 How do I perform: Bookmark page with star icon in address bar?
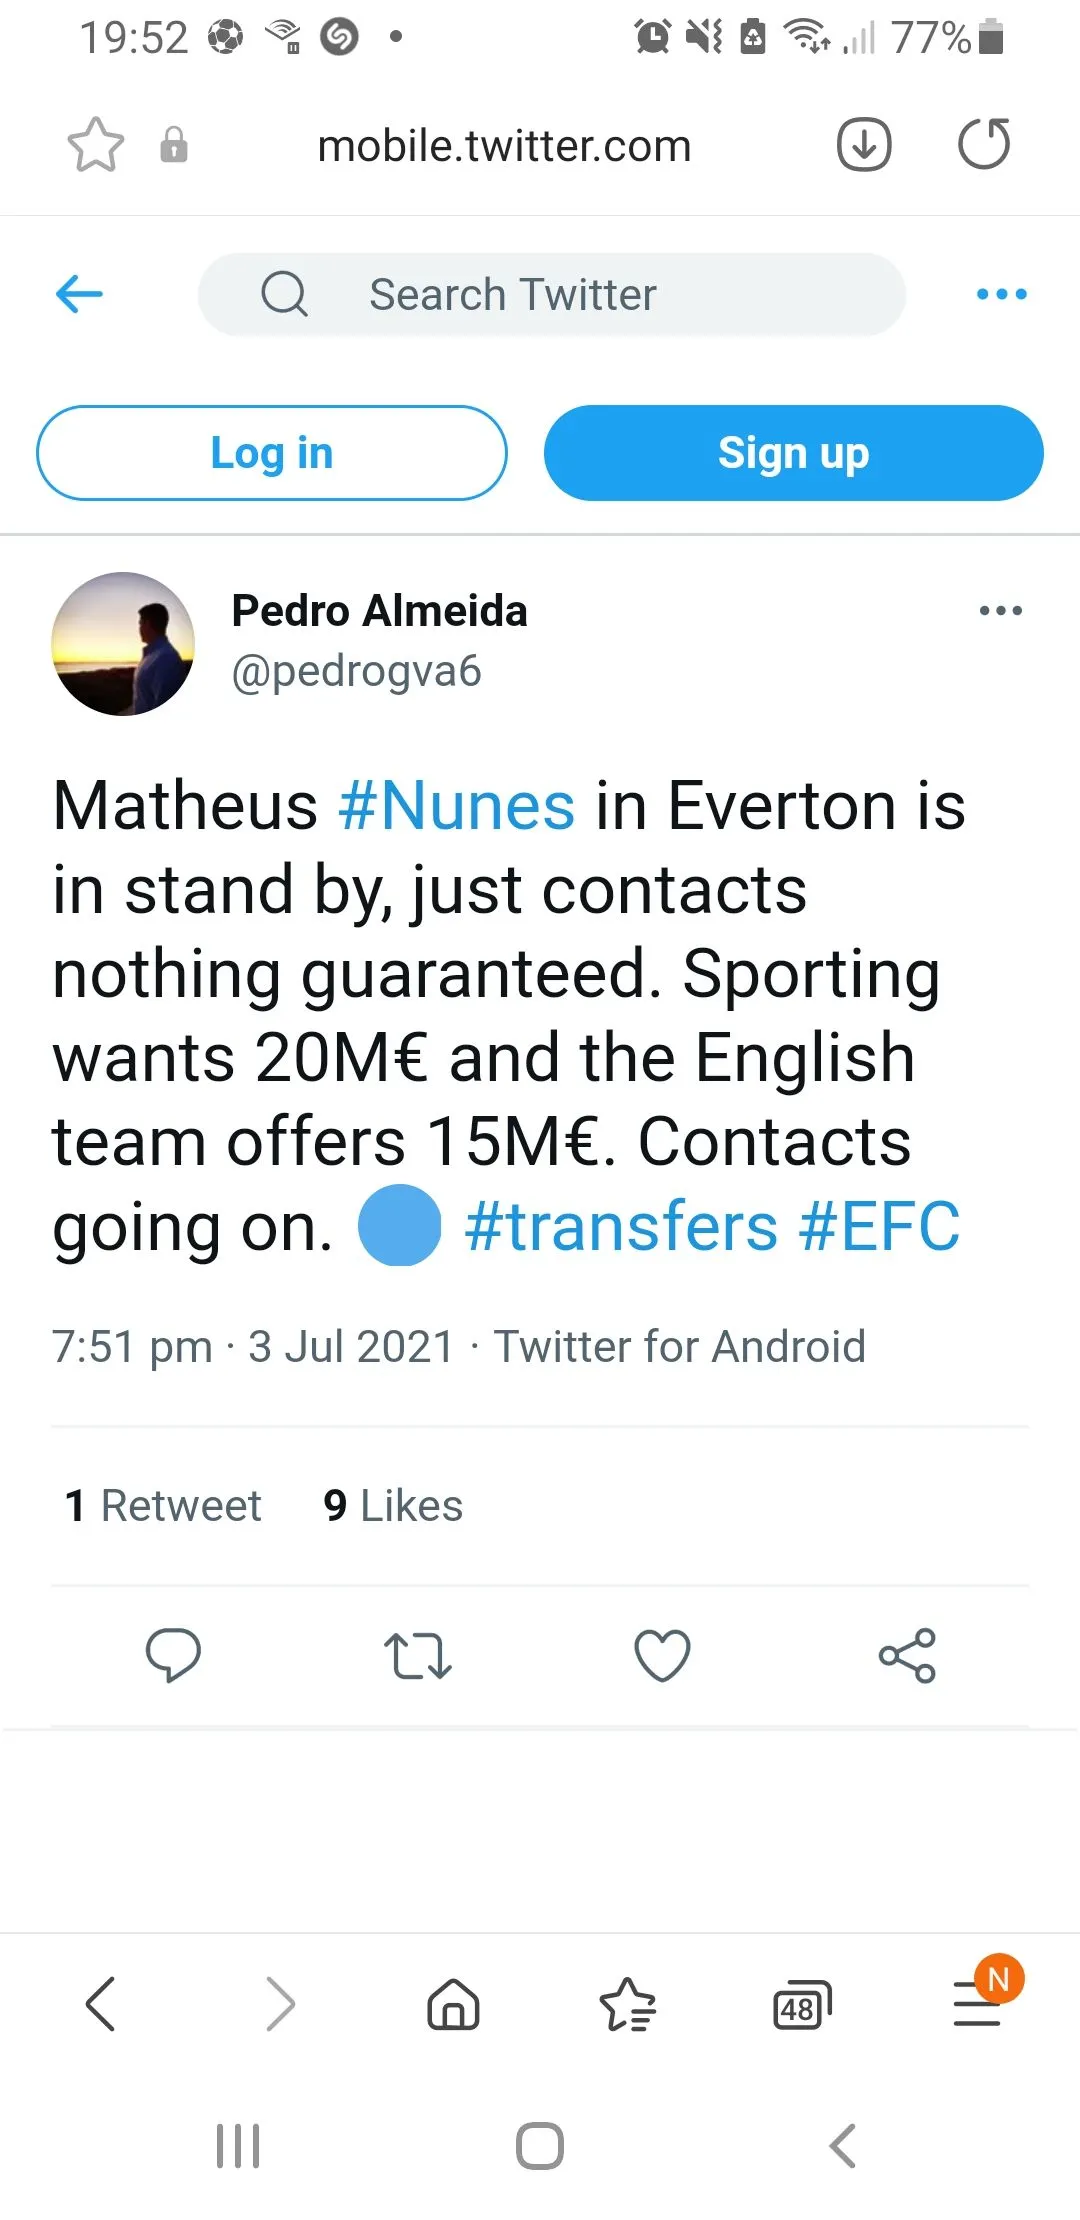coord(96,146)
